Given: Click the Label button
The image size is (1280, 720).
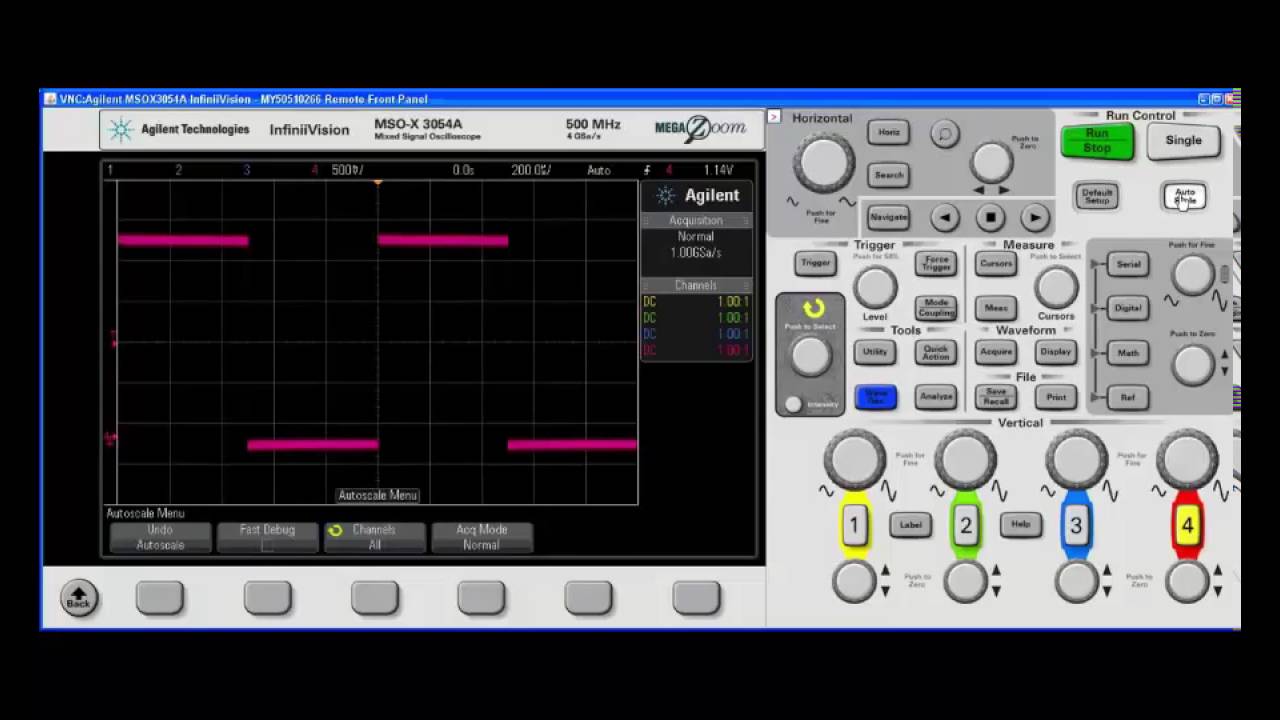Looking at the screenshot, I should (x=910, y=525).
